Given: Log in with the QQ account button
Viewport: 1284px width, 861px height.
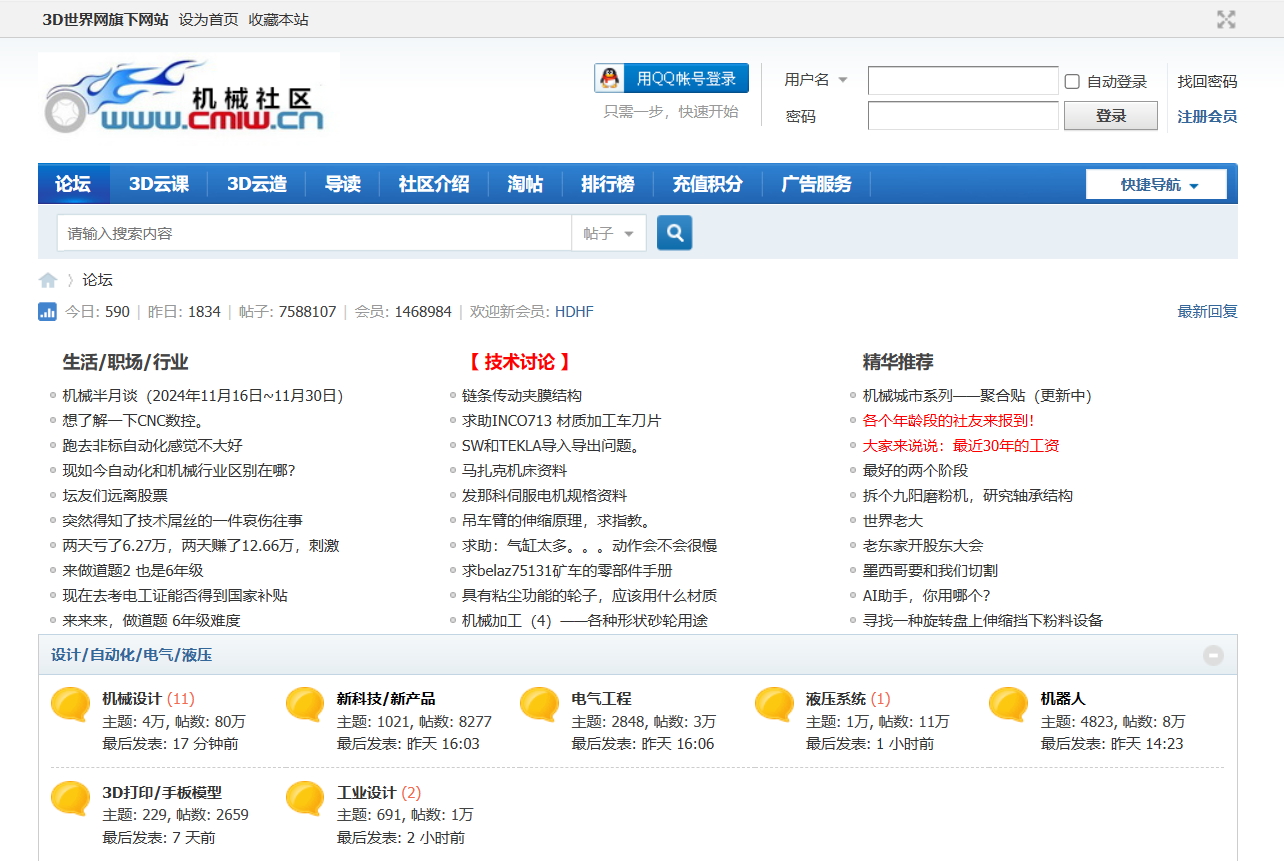Looking at the screenshot, I should (671, 79).
